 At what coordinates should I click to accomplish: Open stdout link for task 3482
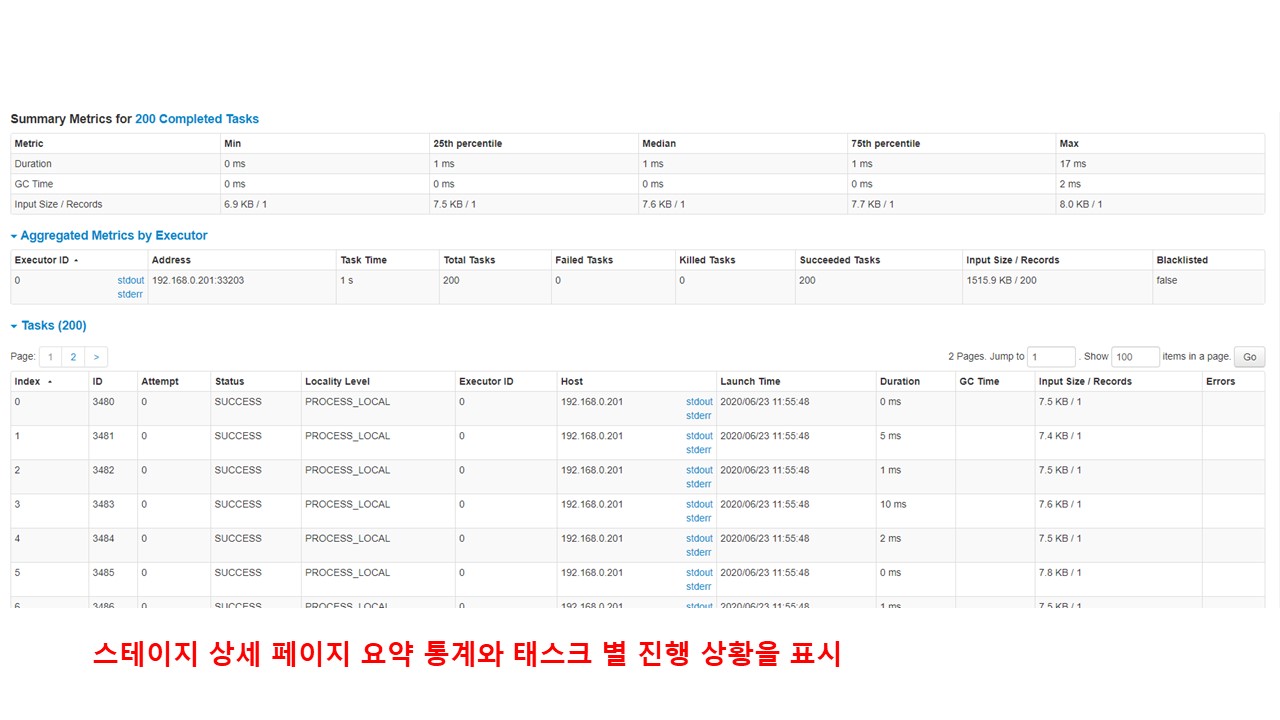pos(699,470)
